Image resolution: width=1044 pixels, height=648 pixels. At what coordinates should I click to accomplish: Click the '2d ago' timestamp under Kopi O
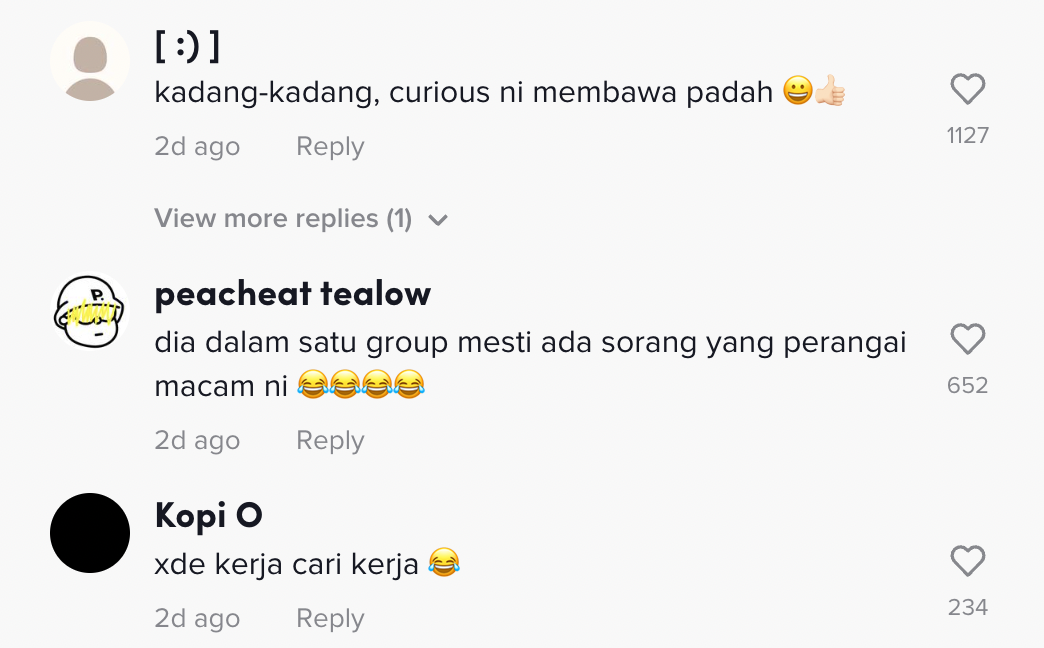[x=197, y=619]
